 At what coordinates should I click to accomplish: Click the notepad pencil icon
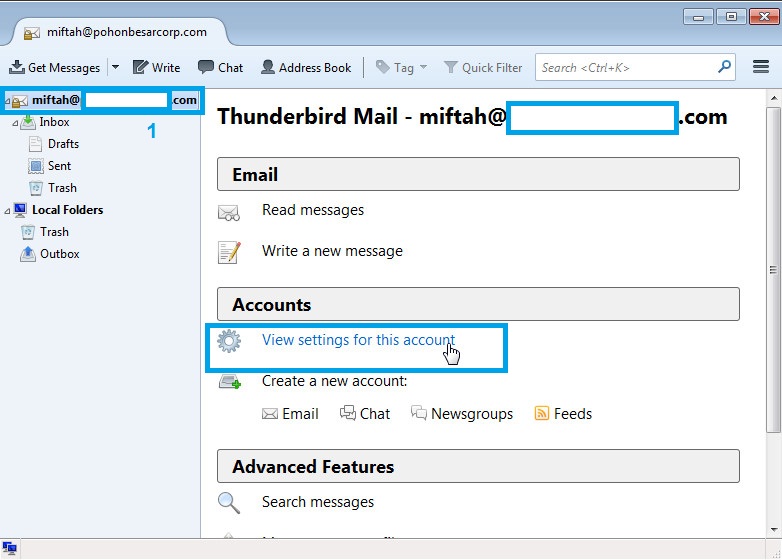pos(229,252)
